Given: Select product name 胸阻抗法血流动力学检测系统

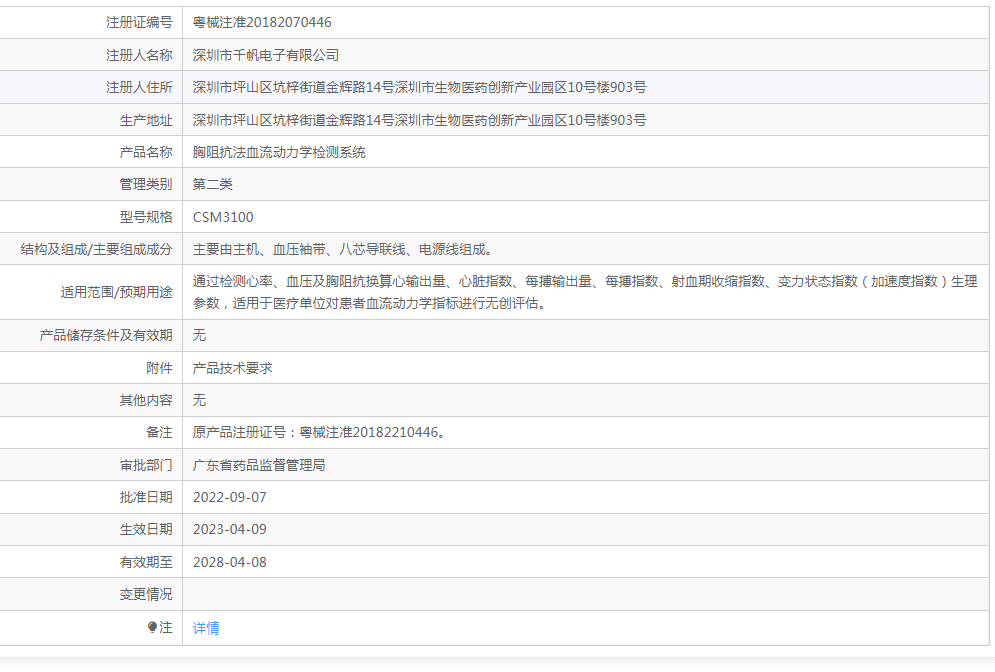Looking at the screenshot, I should (279, 152).
